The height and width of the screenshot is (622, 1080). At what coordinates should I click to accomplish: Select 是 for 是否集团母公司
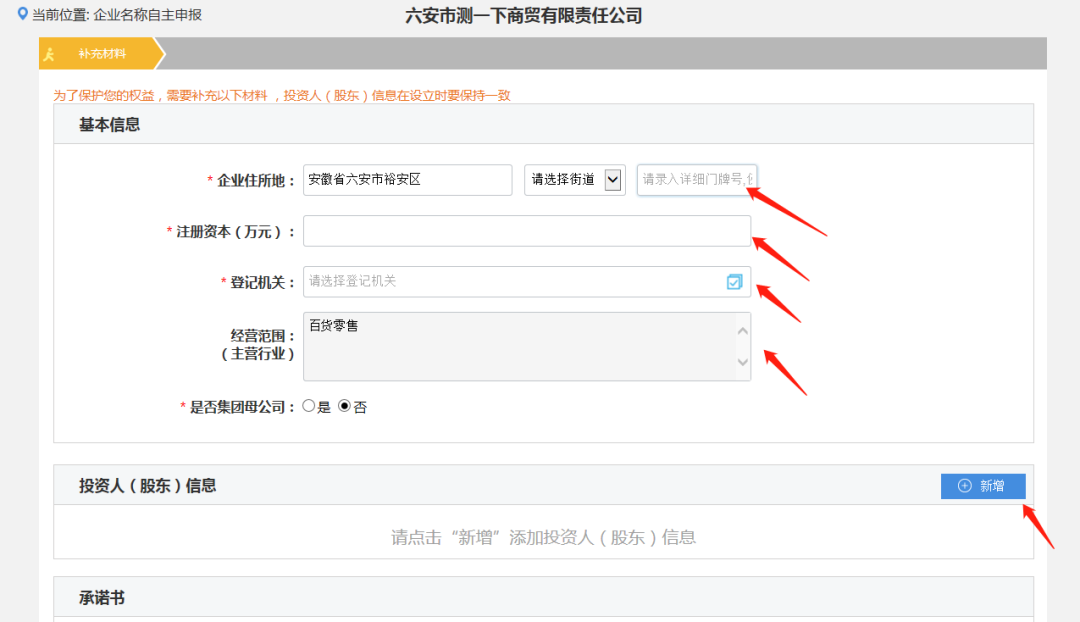pos(309,407)
